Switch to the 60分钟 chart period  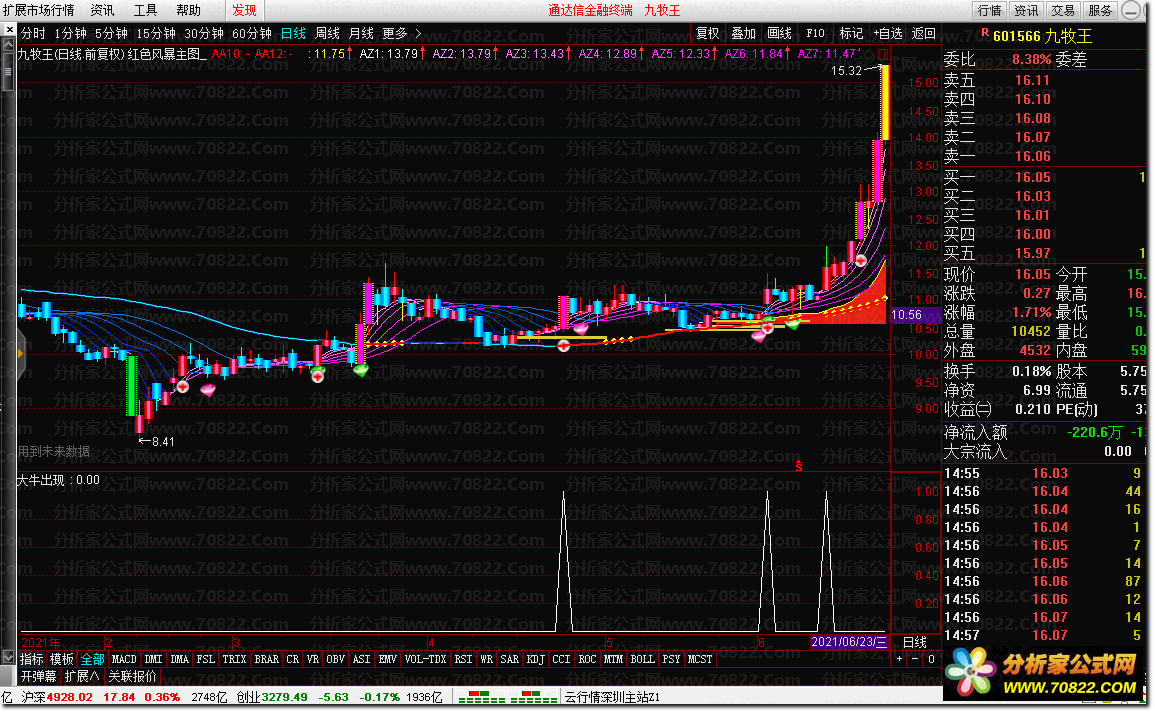click(252, 34)
